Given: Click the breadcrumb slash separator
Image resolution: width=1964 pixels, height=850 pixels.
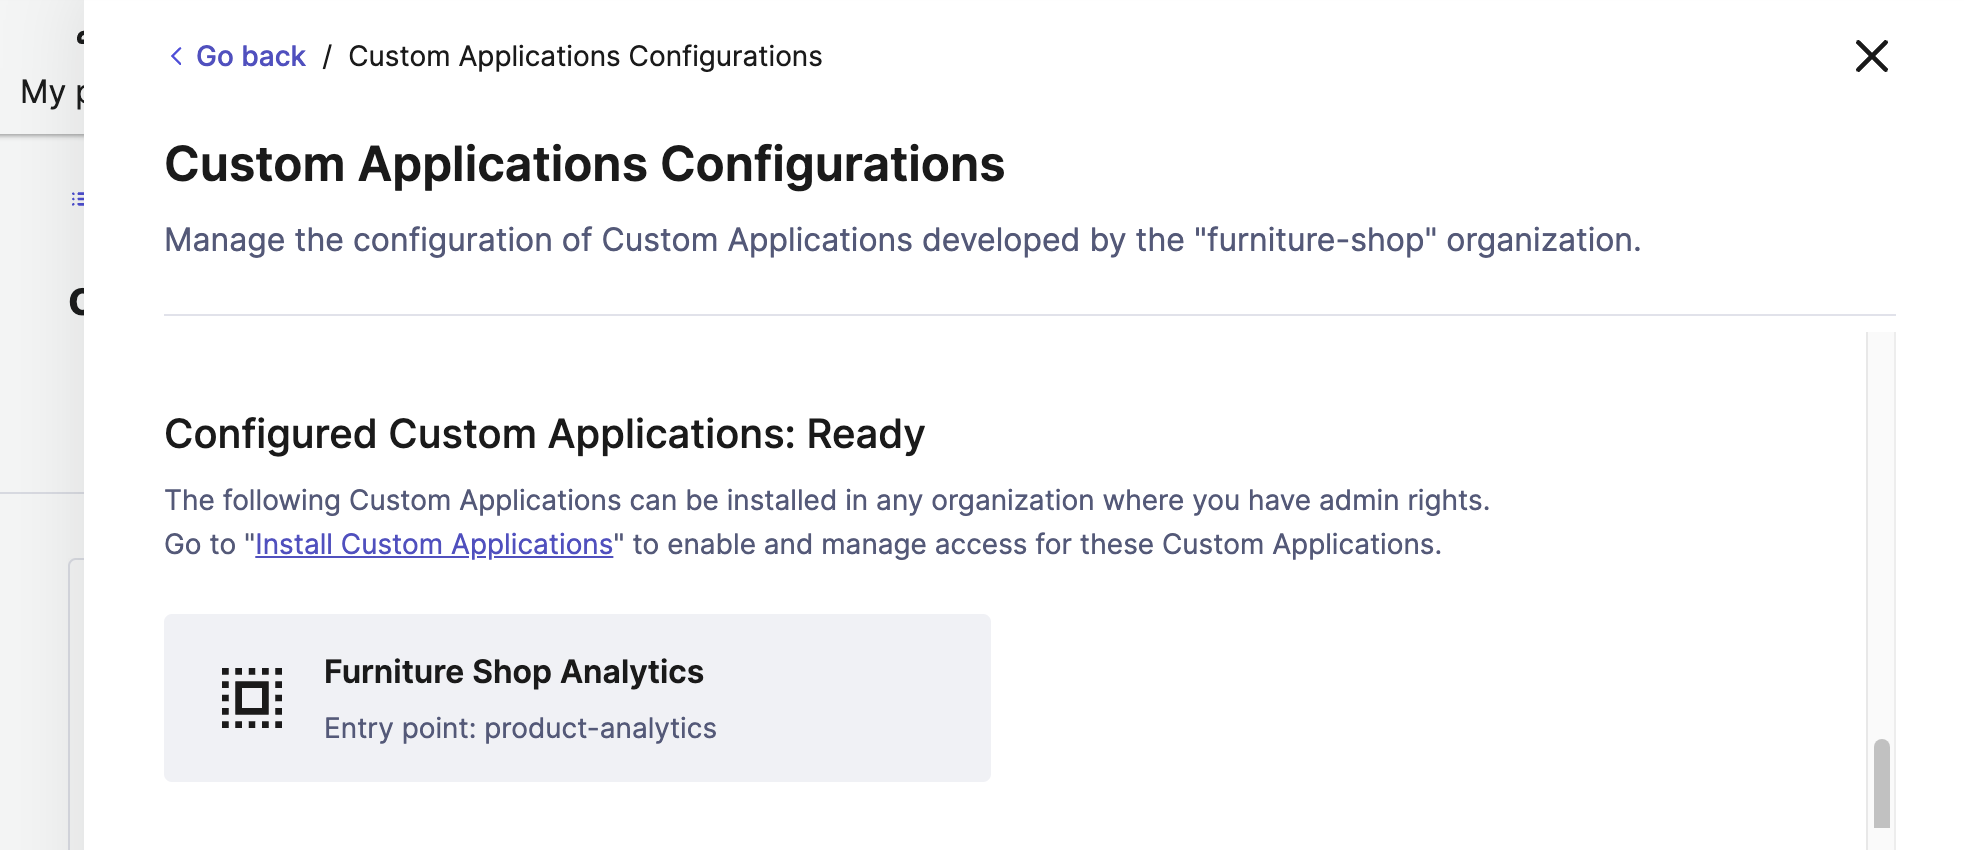Looking at the screenshot, I should click(327, 57).
